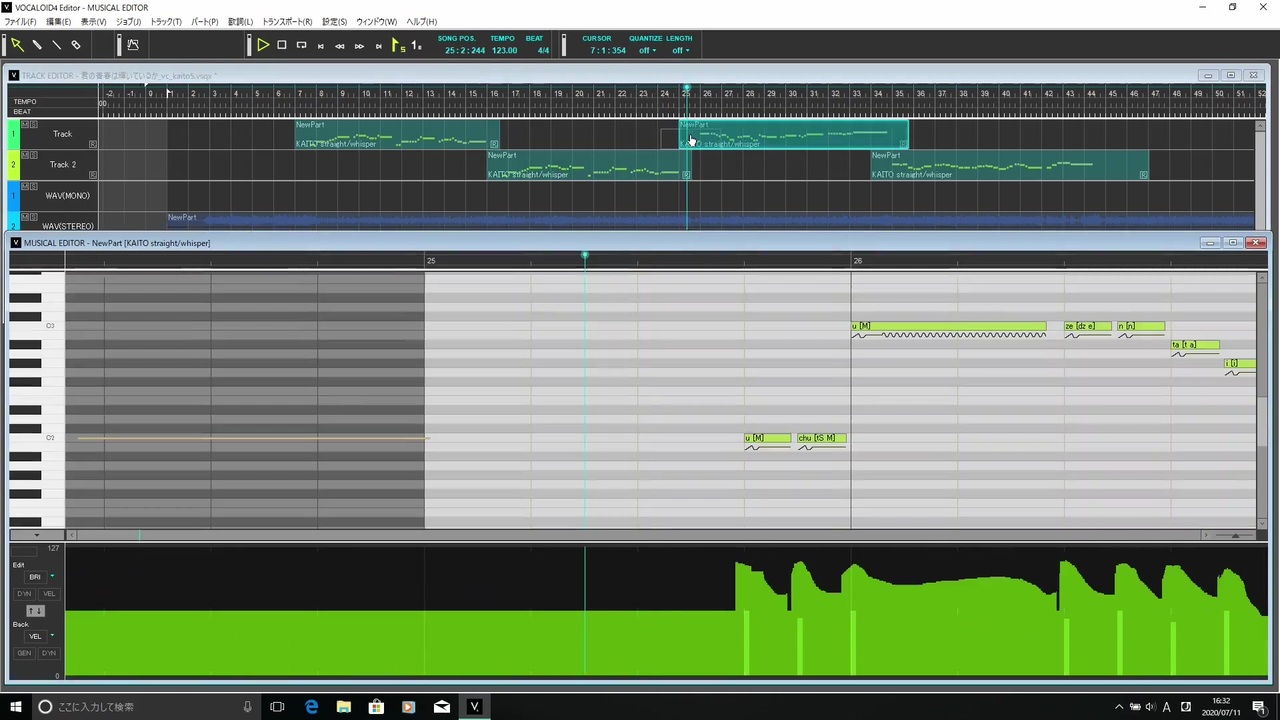1280x720 pixels.
Task: Select the pencil tool
Action: pos(37,45)
